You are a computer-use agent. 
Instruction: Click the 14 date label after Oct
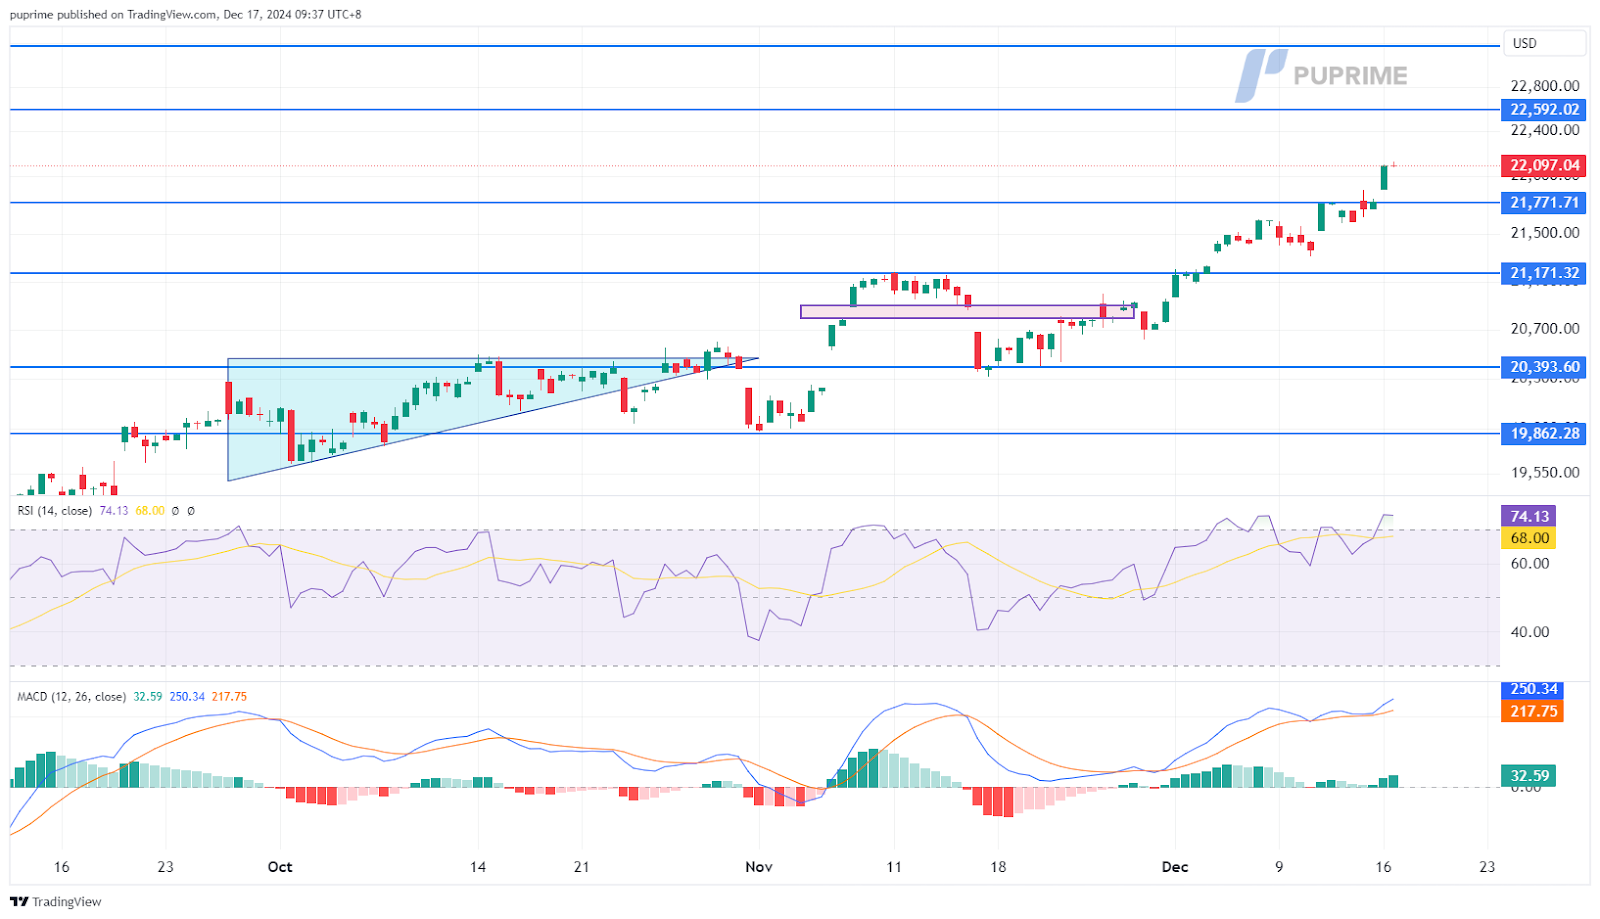tap(478, 867)
